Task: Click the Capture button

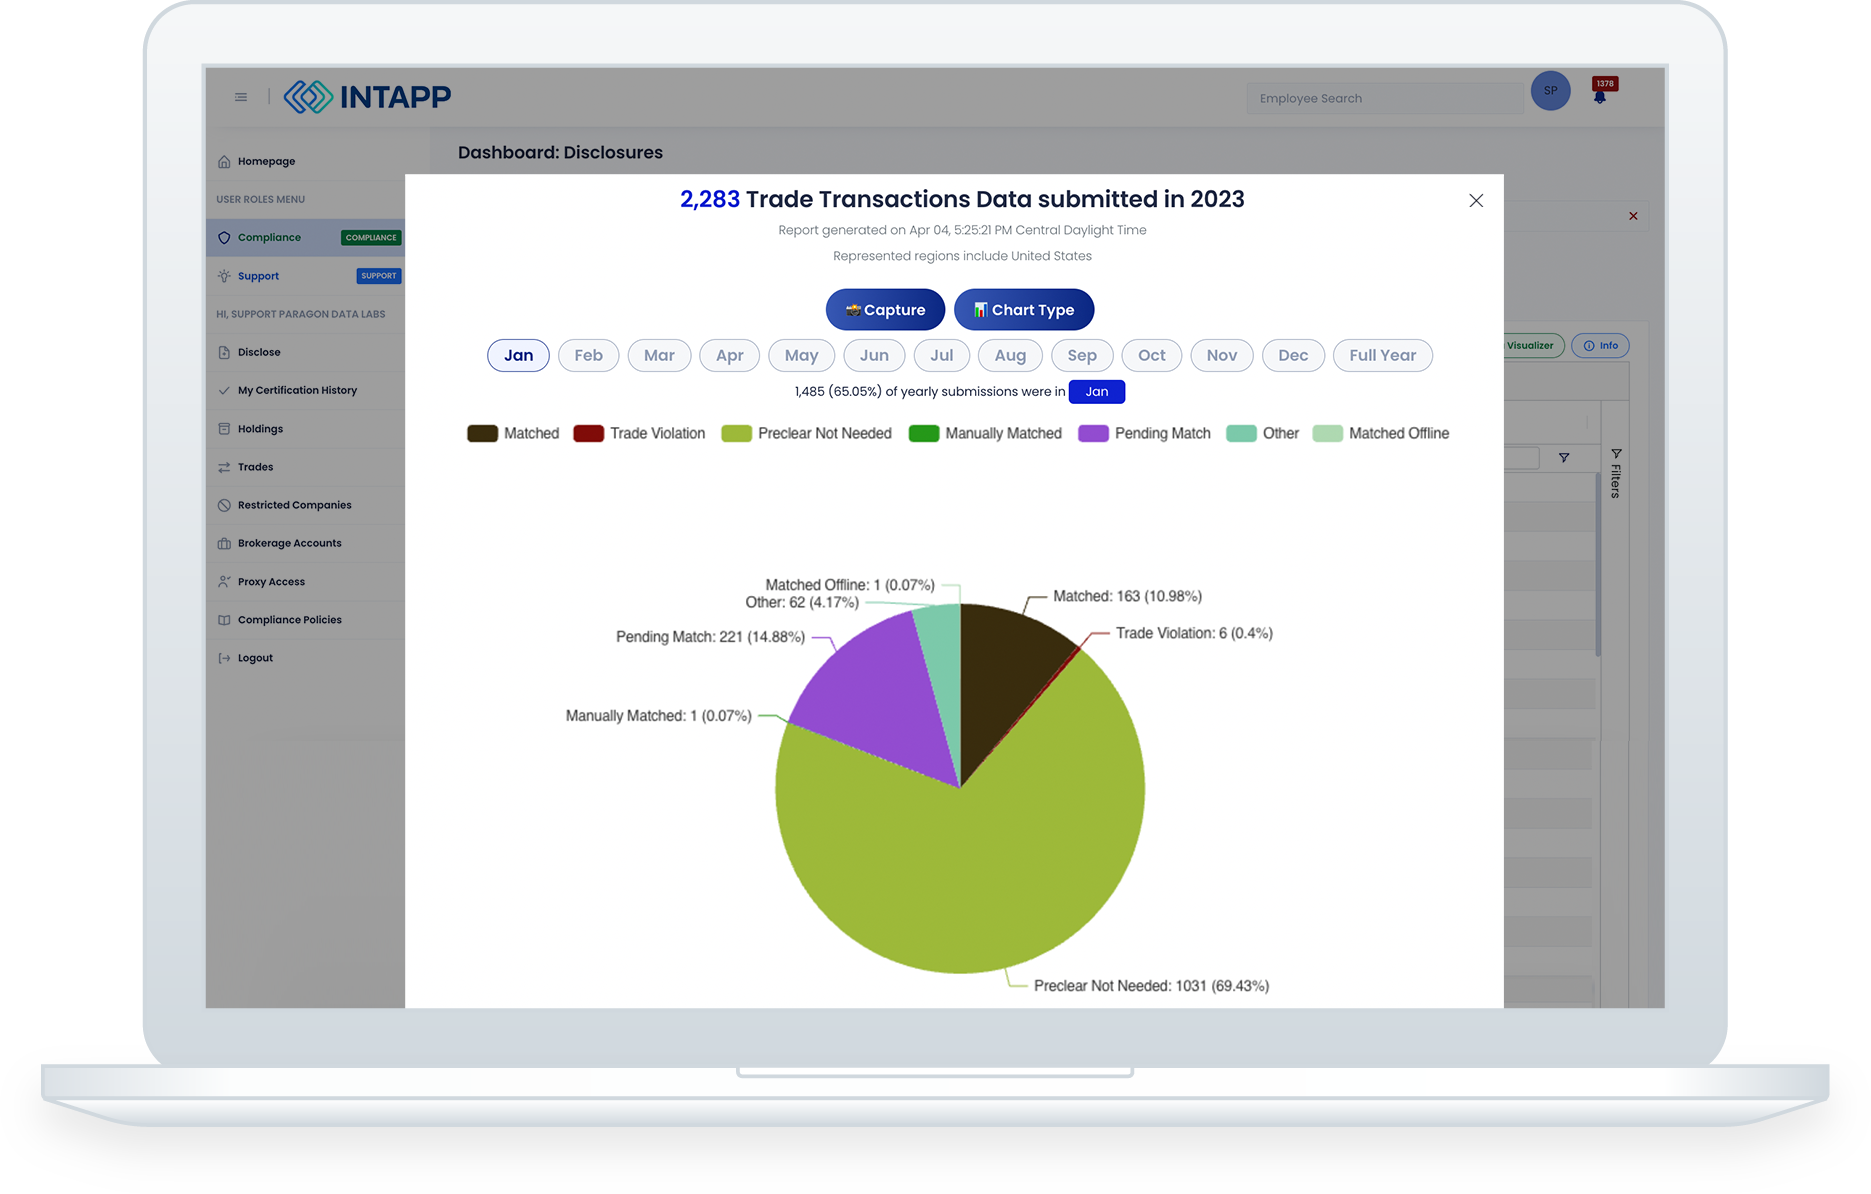Action: pos(884,309)
